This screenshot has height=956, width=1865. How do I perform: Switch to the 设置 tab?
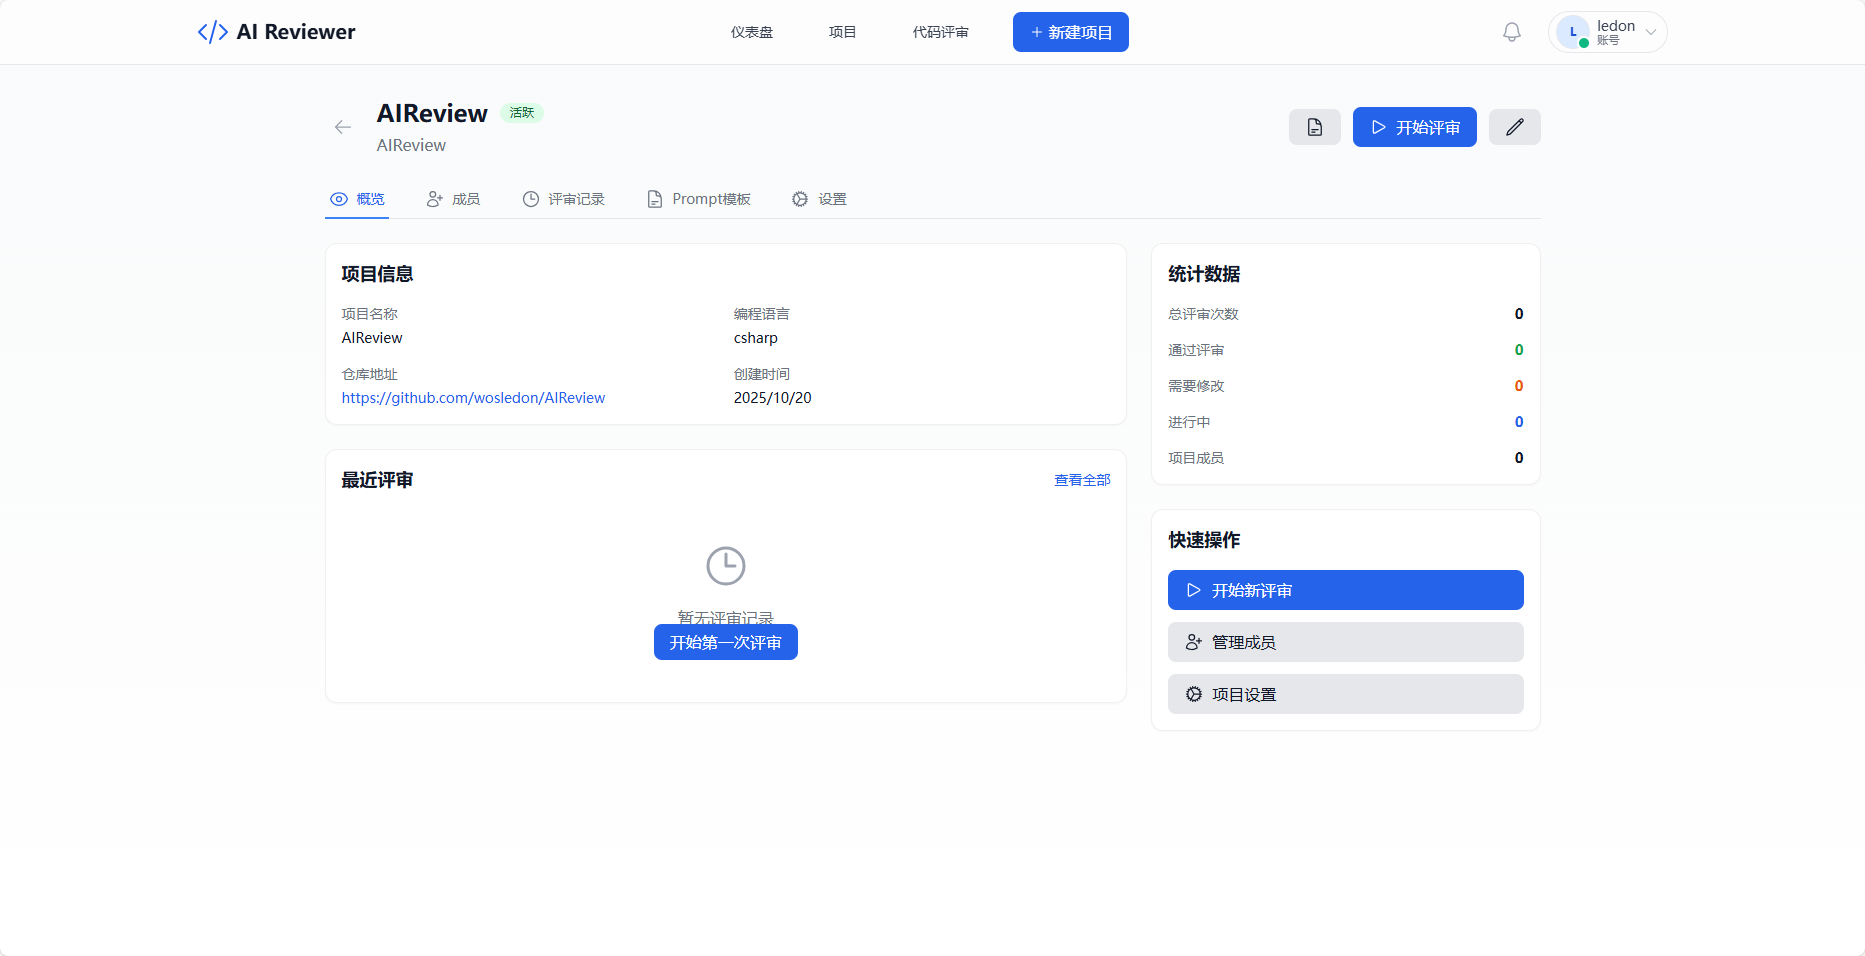coord(819,199)
